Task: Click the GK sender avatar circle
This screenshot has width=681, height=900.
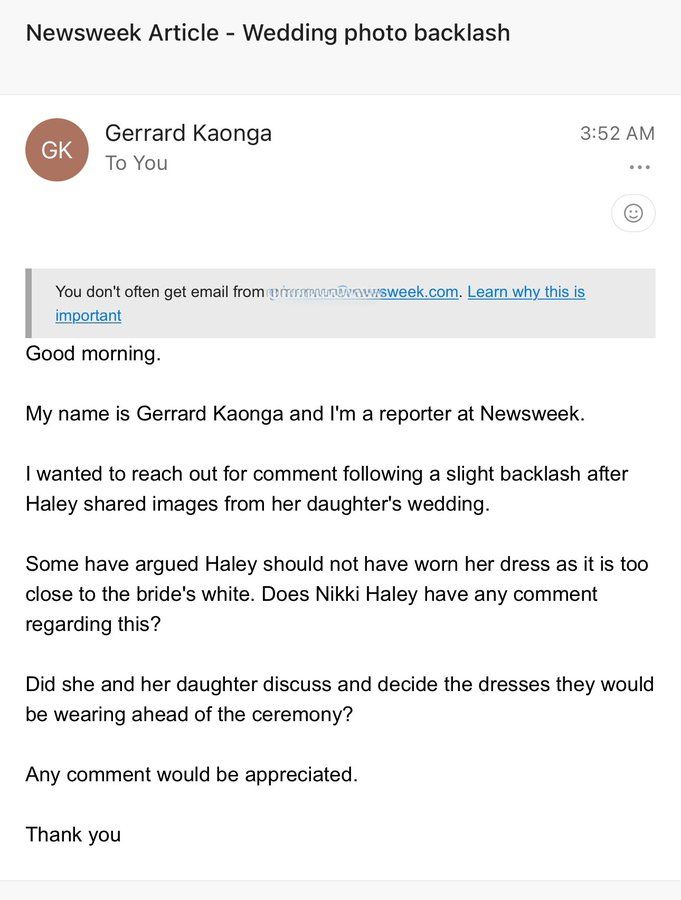Action: tap(57, 150)
